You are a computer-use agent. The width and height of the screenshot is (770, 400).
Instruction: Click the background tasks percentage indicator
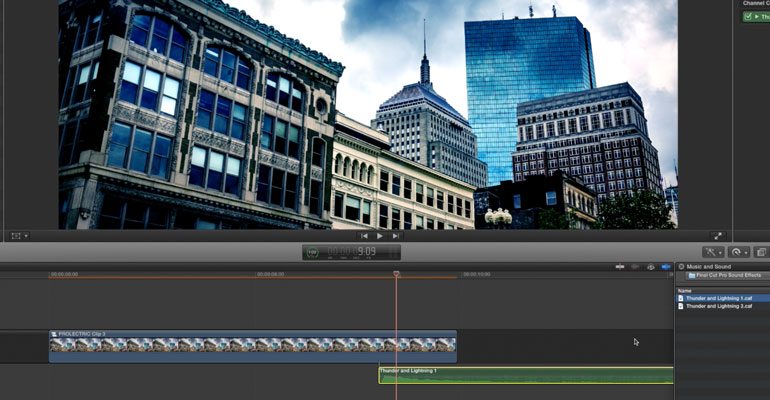(x=312, y=253)
